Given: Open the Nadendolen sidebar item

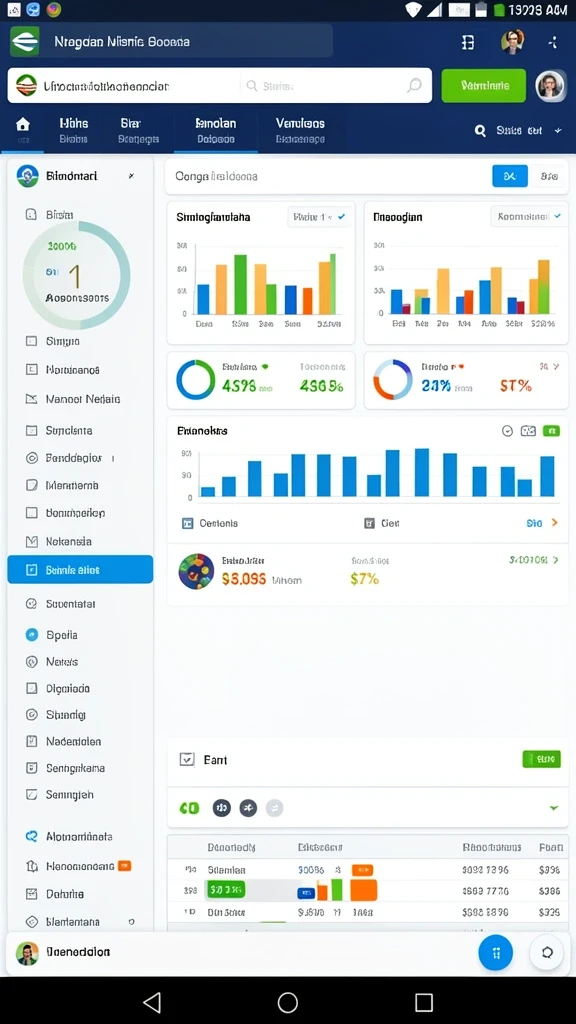Looking at the screenshot, I should point(73,741).
